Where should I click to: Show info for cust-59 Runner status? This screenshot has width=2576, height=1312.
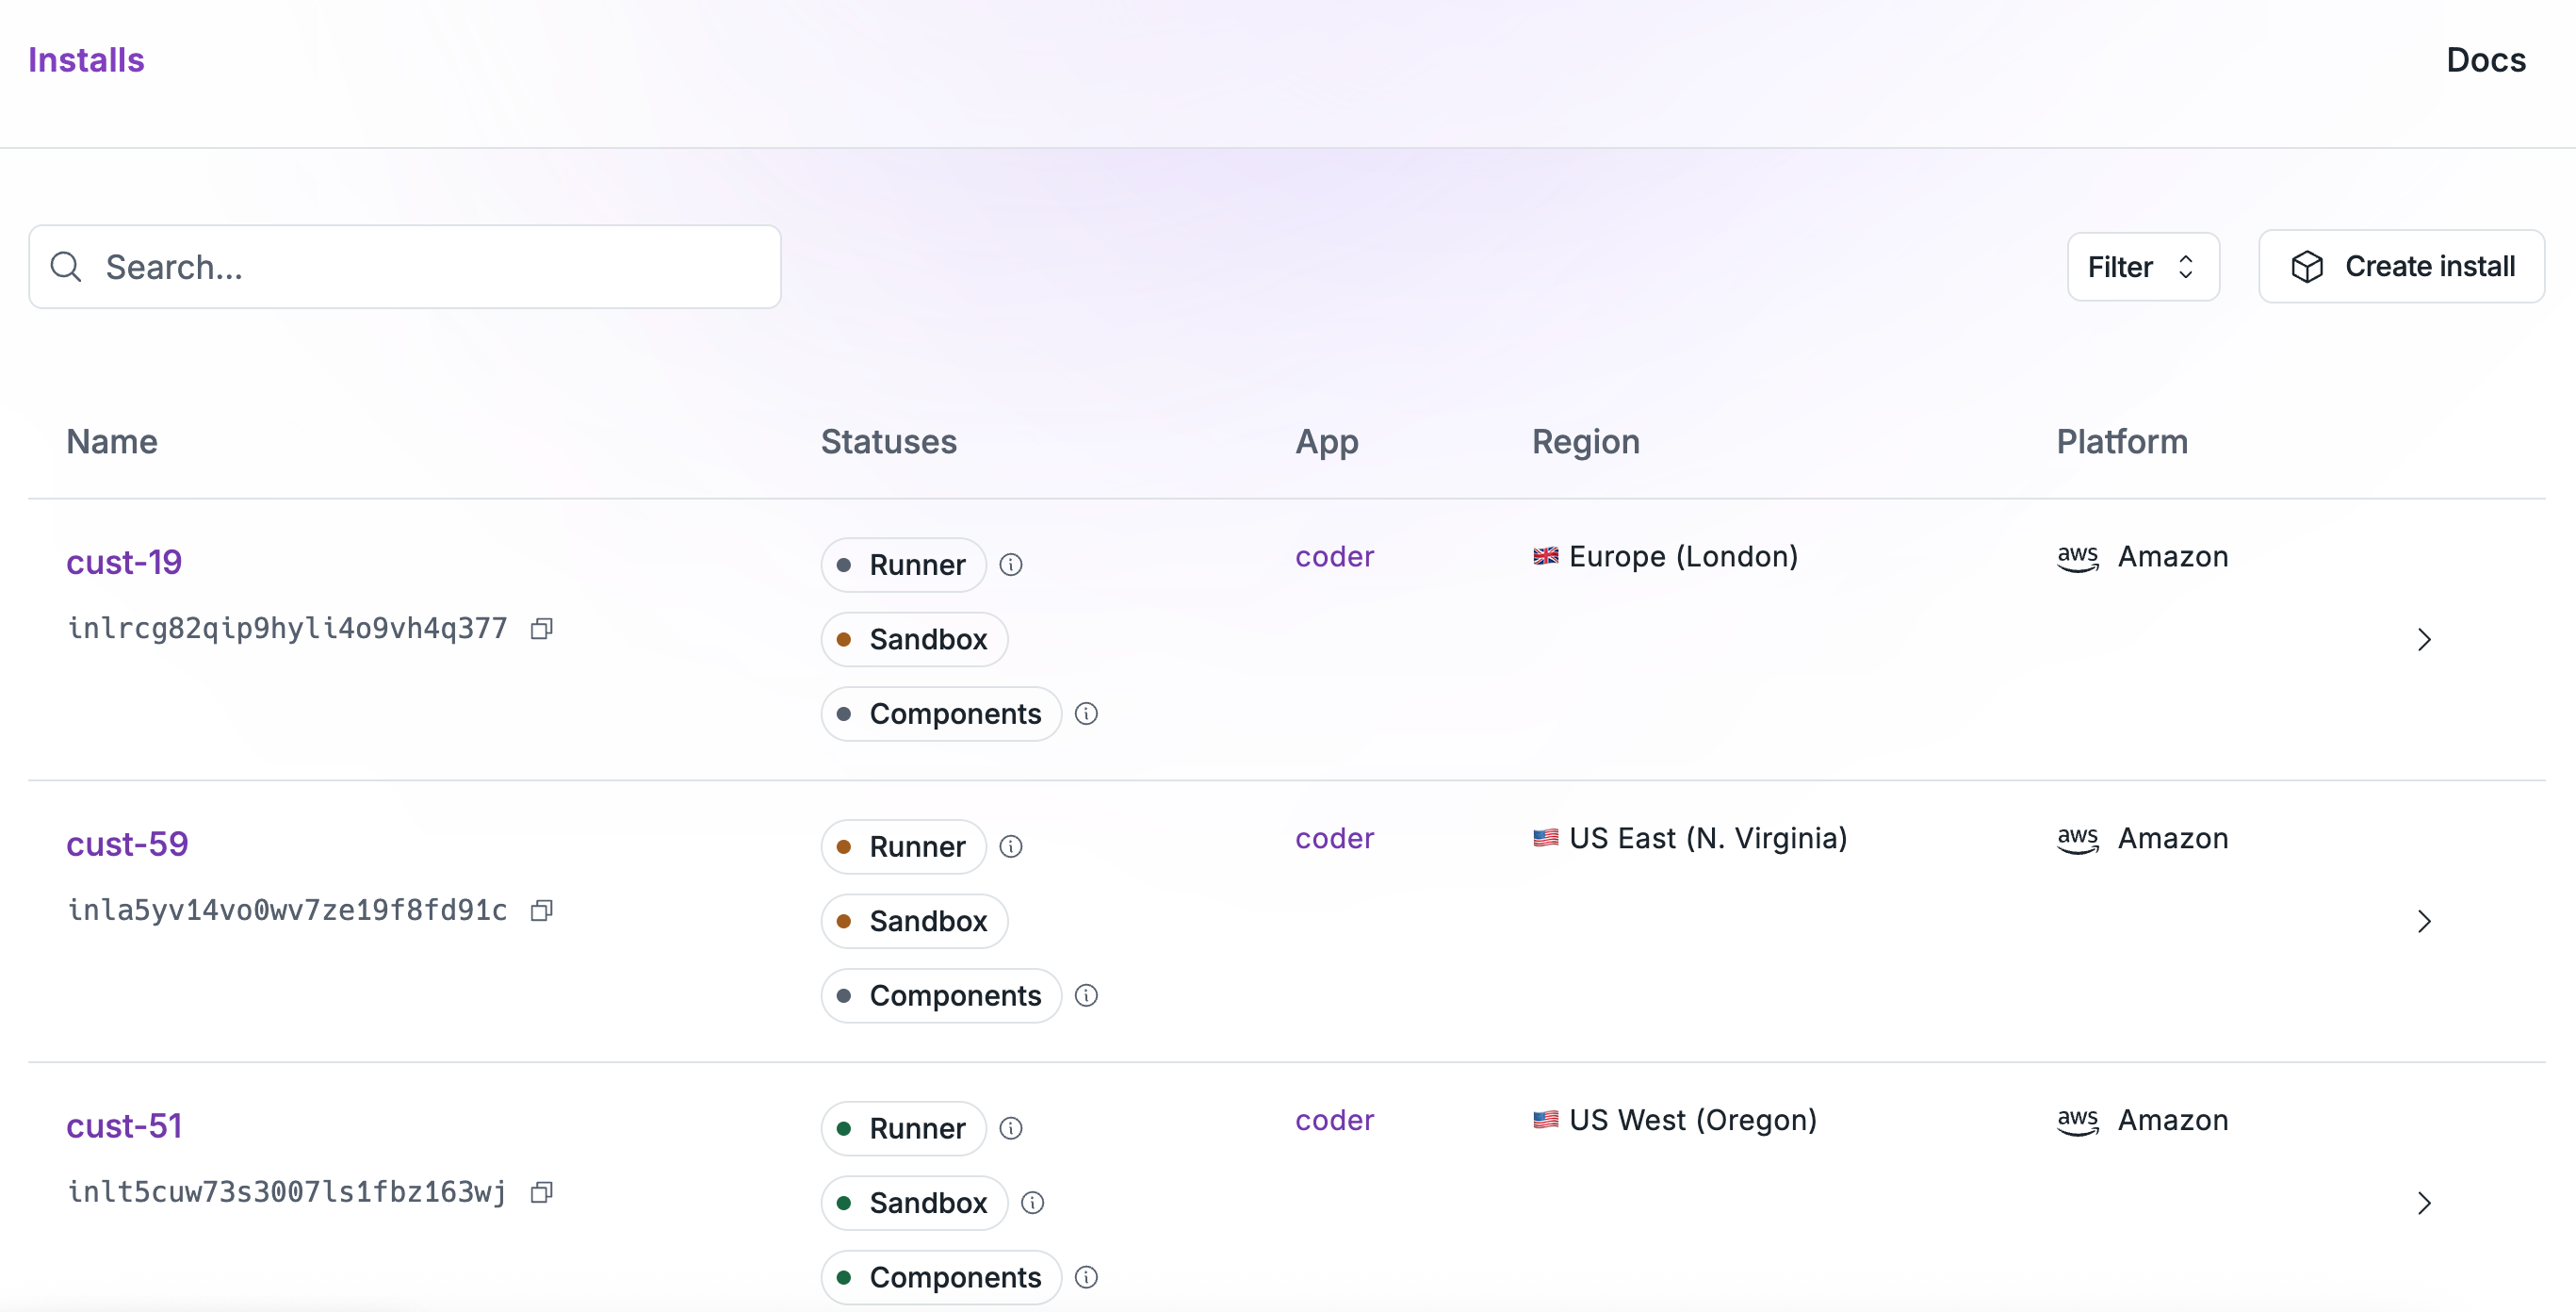coord(1011,847)
